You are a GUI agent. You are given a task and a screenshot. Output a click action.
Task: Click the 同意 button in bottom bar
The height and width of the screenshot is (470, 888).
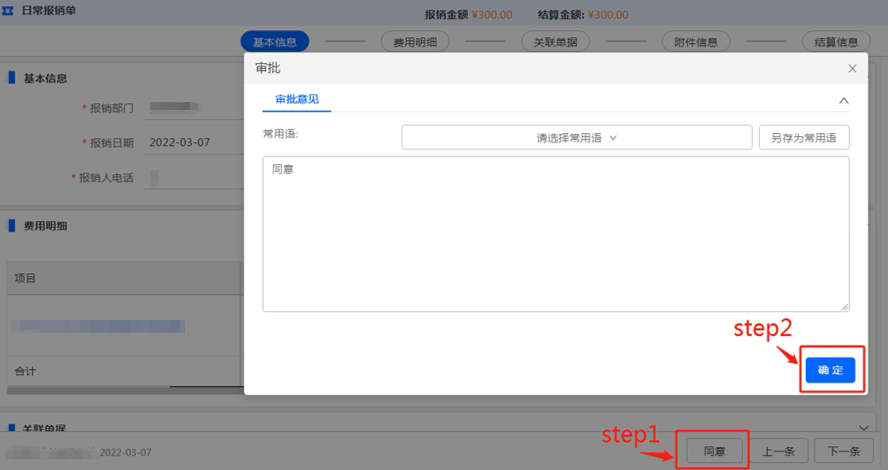(713, 451)
